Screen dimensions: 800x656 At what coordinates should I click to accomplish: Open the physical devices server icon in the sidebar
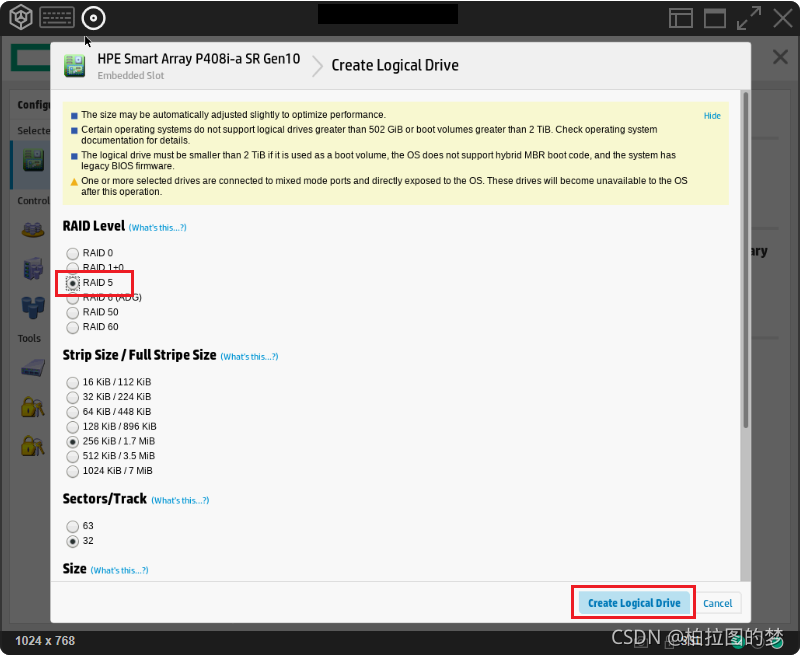(x=33, y=268)
